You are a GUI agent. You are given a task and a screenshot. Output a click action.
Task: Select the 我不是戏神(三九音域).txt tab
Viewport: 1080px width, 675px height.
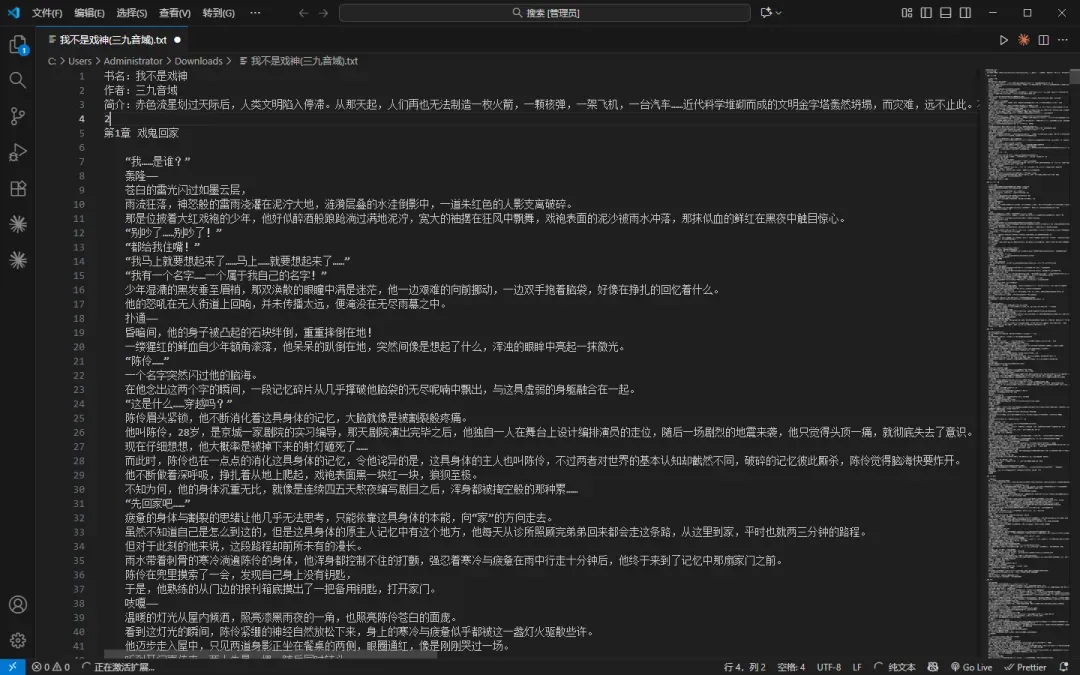pyautogui.click(x=112, y=40)
